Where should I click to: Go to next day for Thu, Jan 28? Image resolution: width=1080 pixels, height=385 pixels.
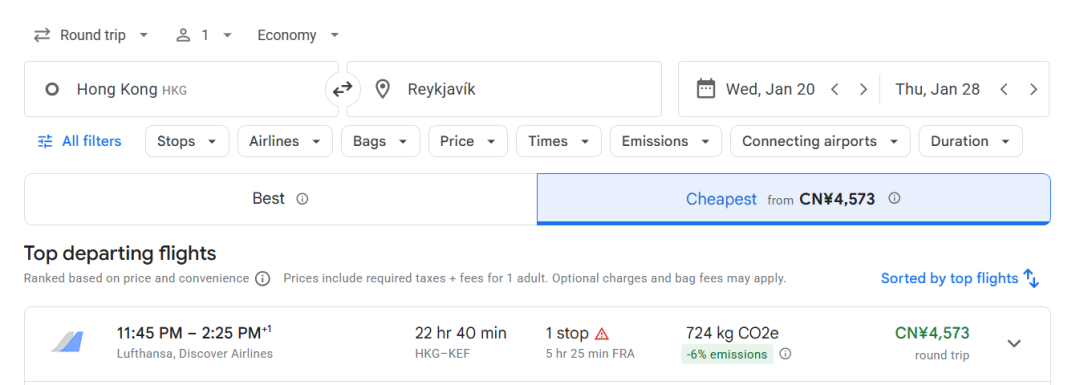[x=1033, y=89]
